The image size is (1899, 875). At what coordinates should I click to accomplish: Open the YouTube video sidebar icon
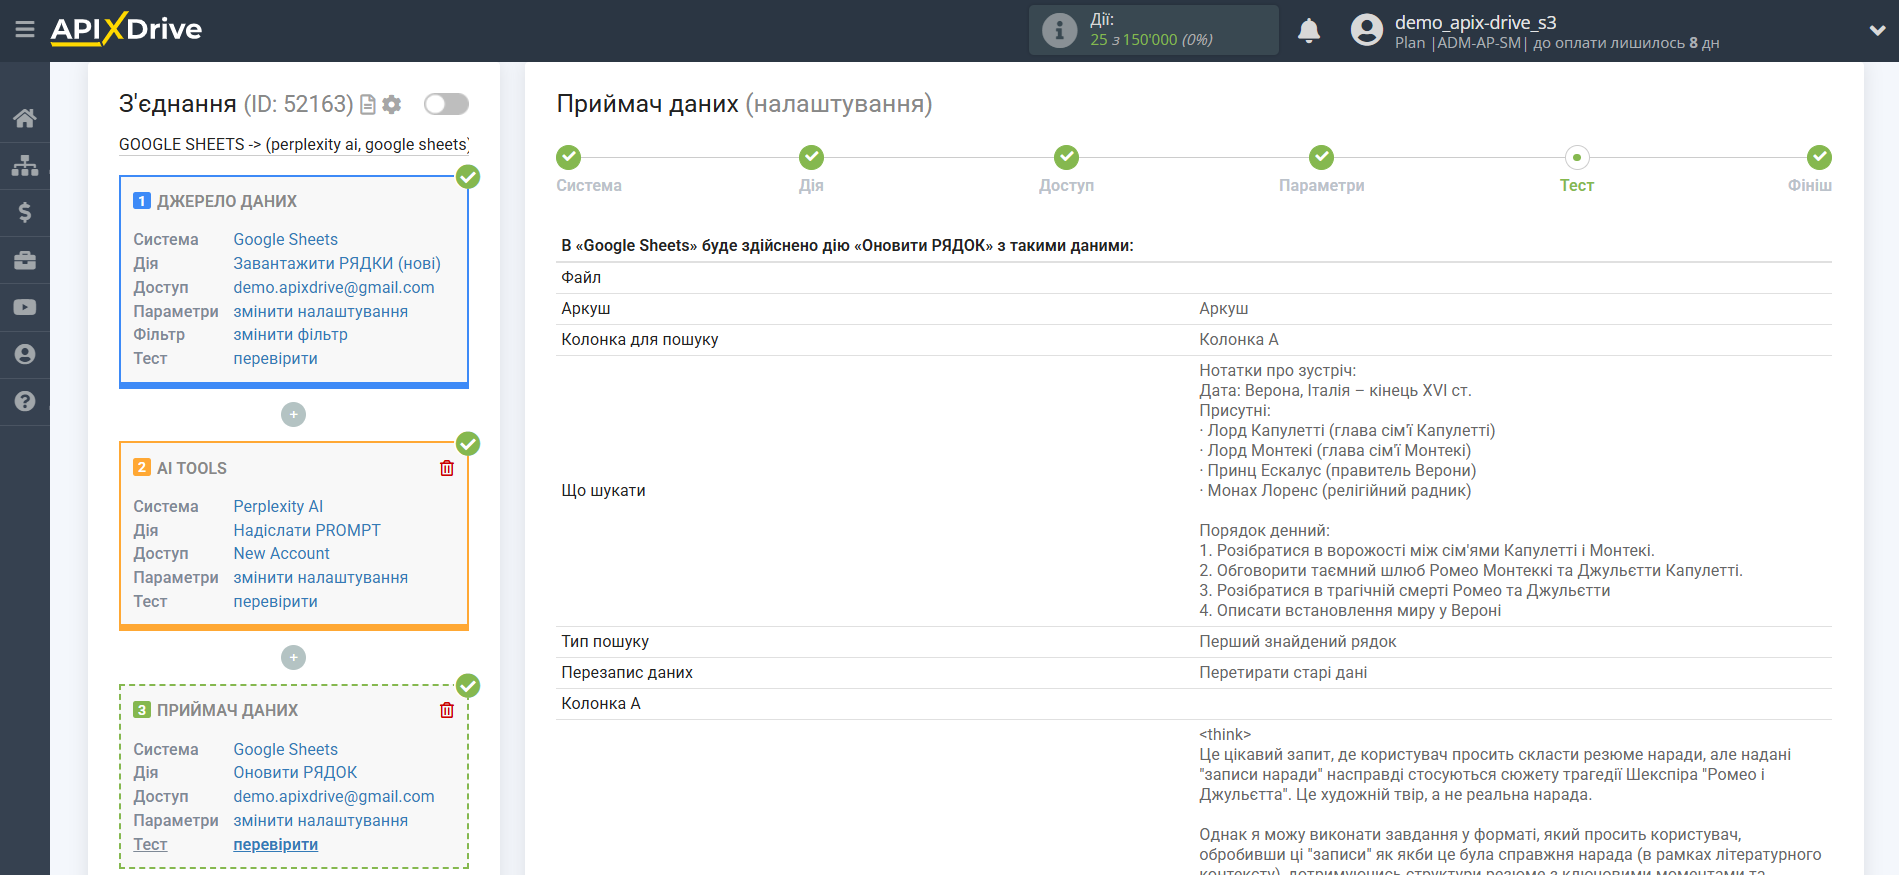(x=25, y=307)
